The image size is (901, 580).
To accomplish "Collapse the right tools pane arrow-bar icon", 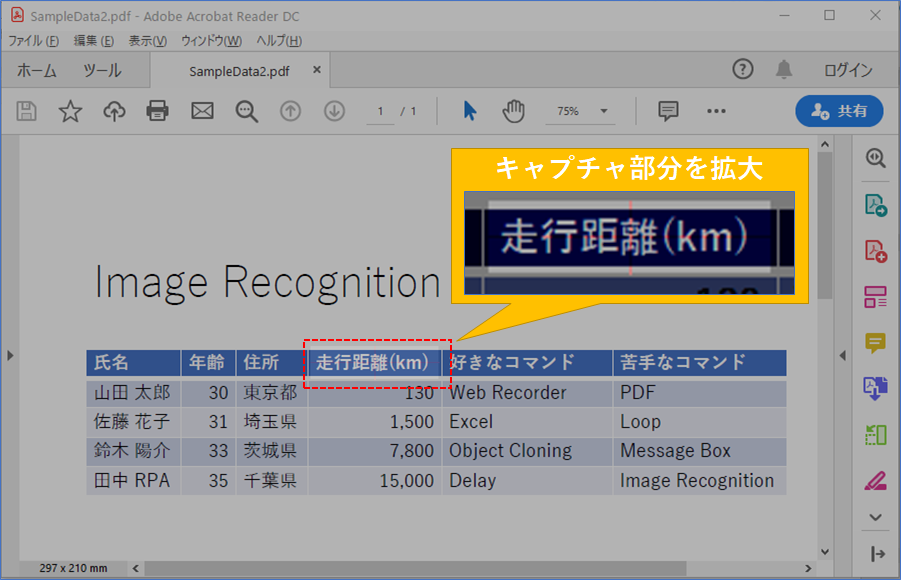I will click(x=877, y=554).
